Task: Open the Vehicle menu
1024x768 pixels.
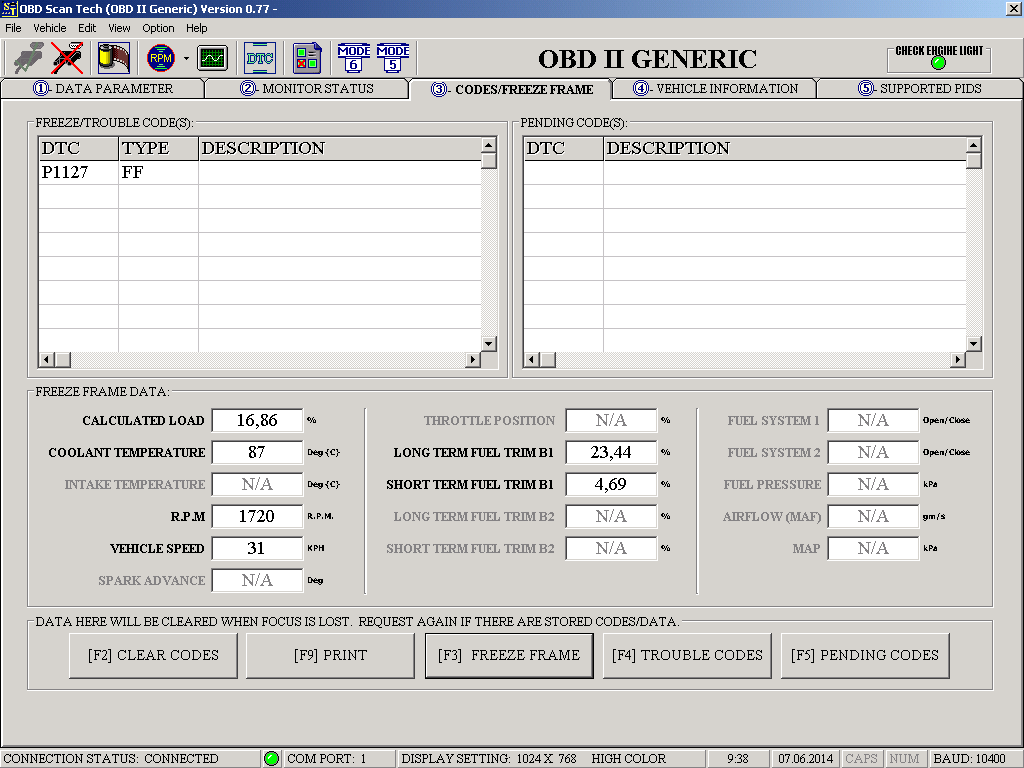Action: pos(50,28)
